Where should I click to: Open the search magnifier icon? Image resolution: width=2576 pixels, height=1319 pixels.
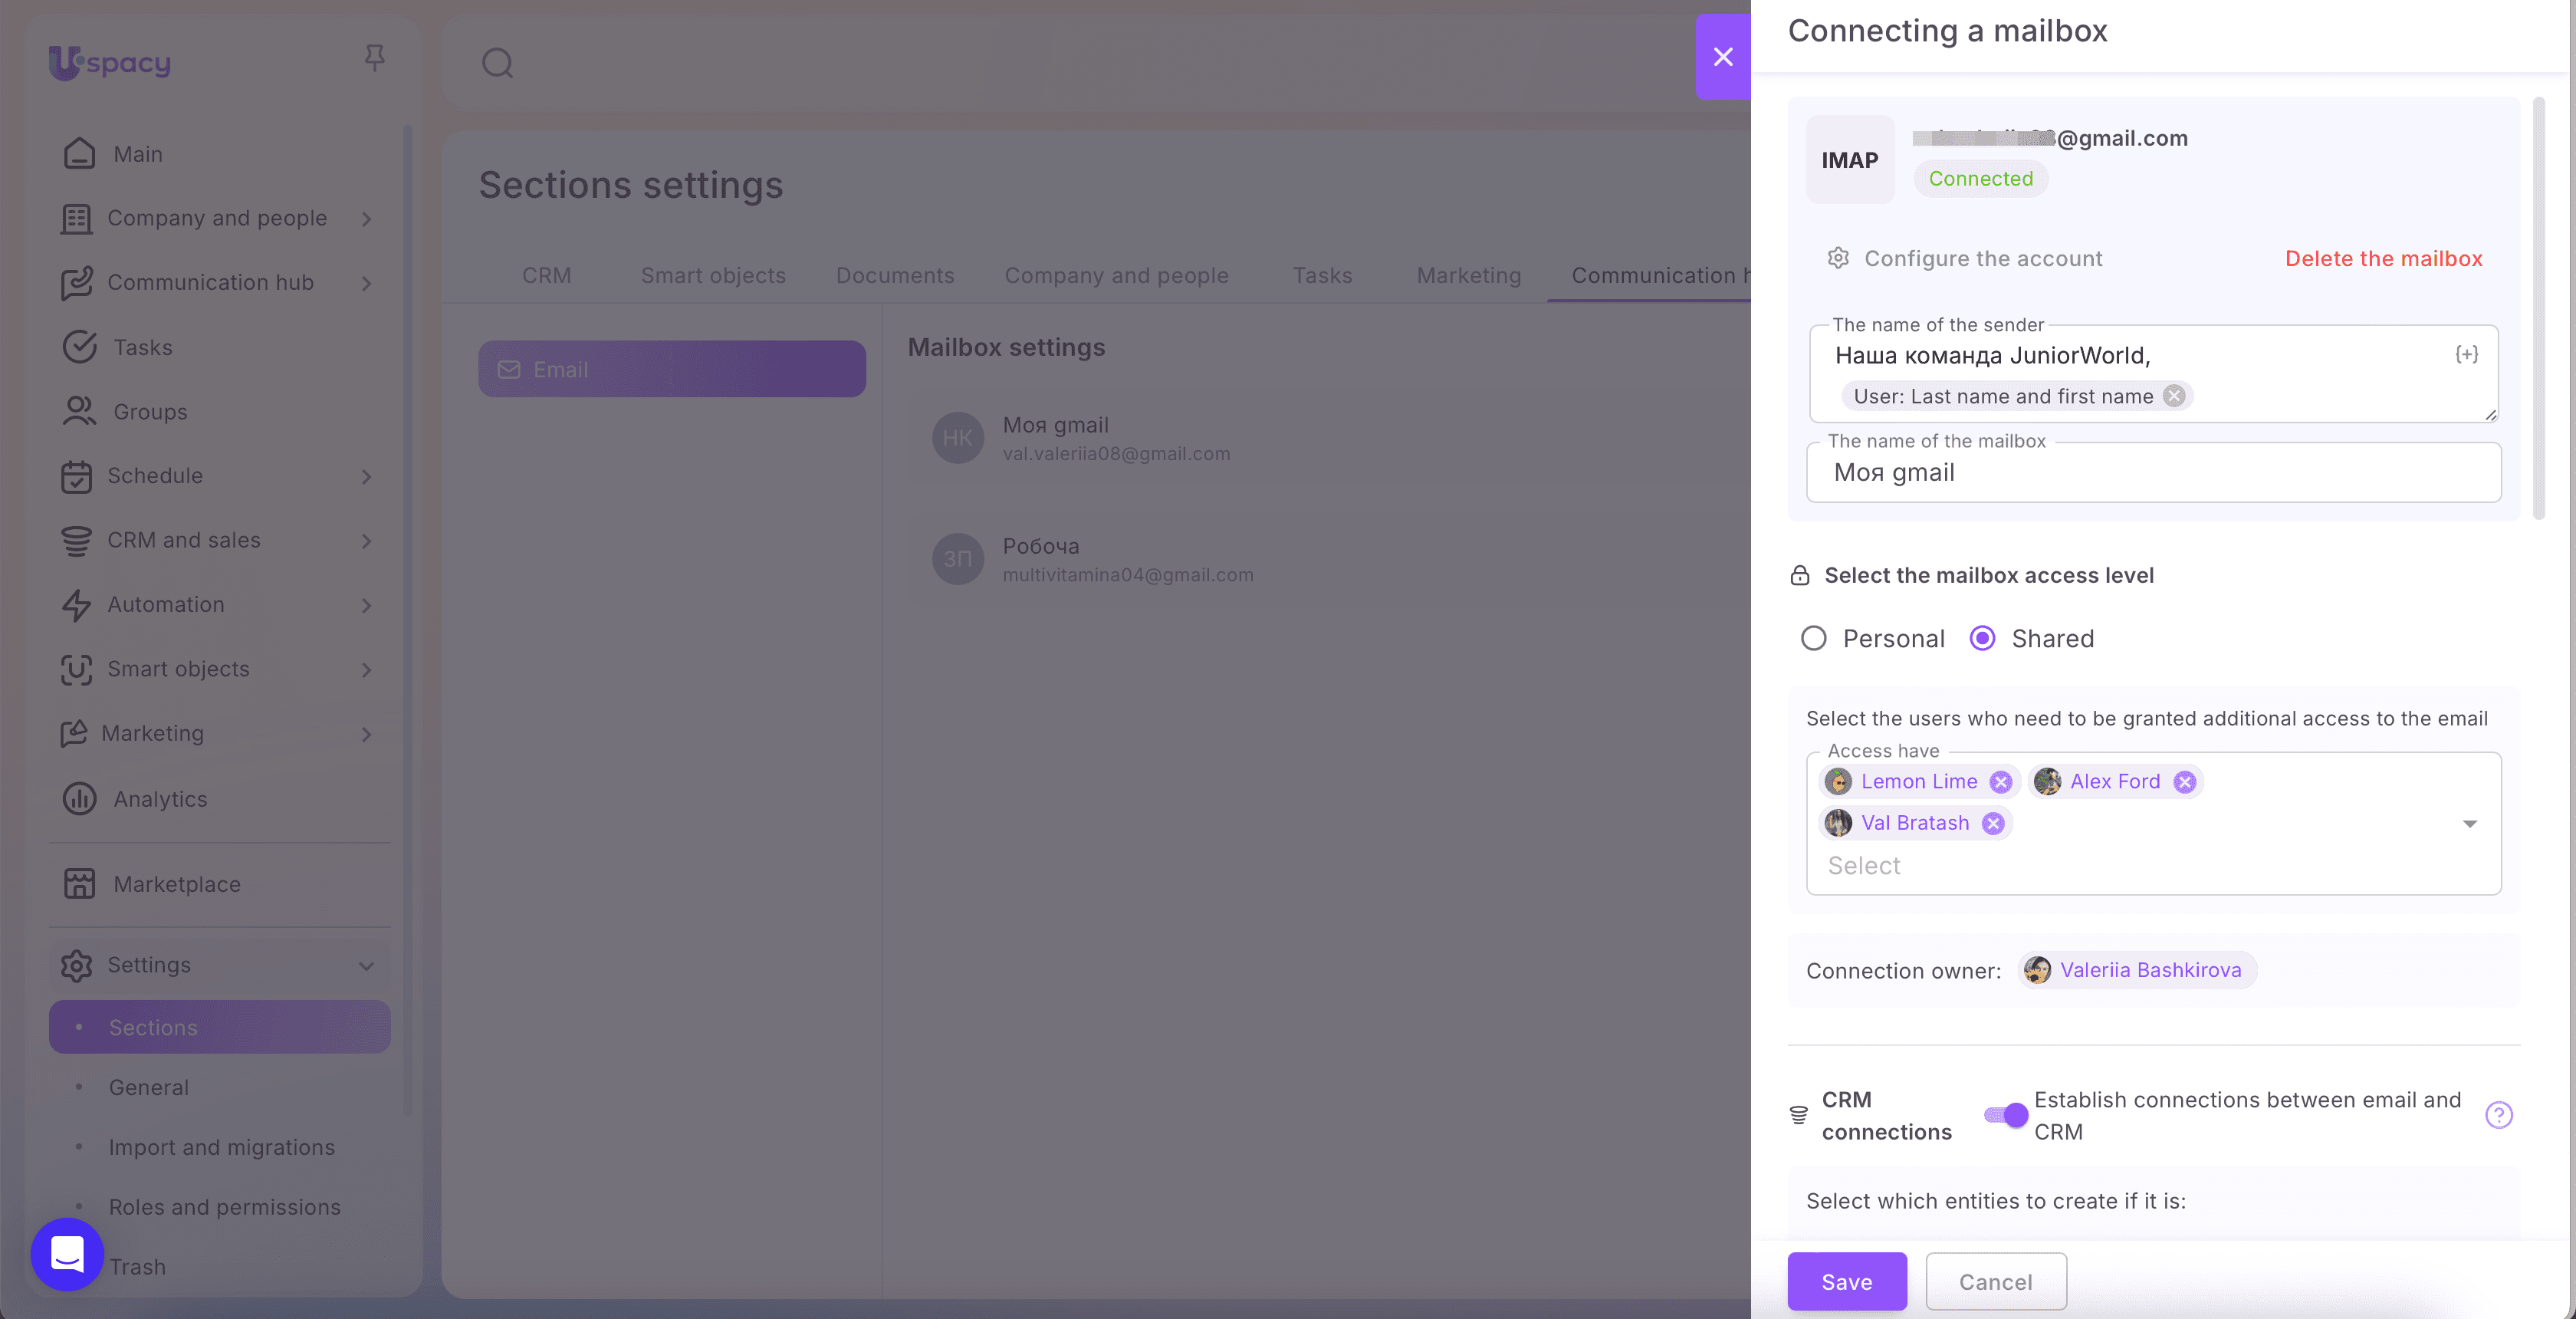pos(497,63)
